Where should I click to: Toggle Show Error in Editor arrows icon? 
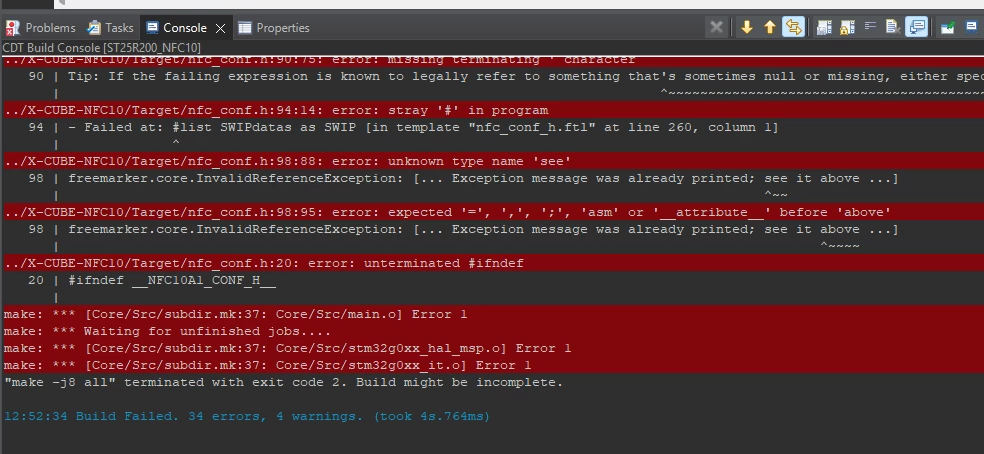pos(793,28)
